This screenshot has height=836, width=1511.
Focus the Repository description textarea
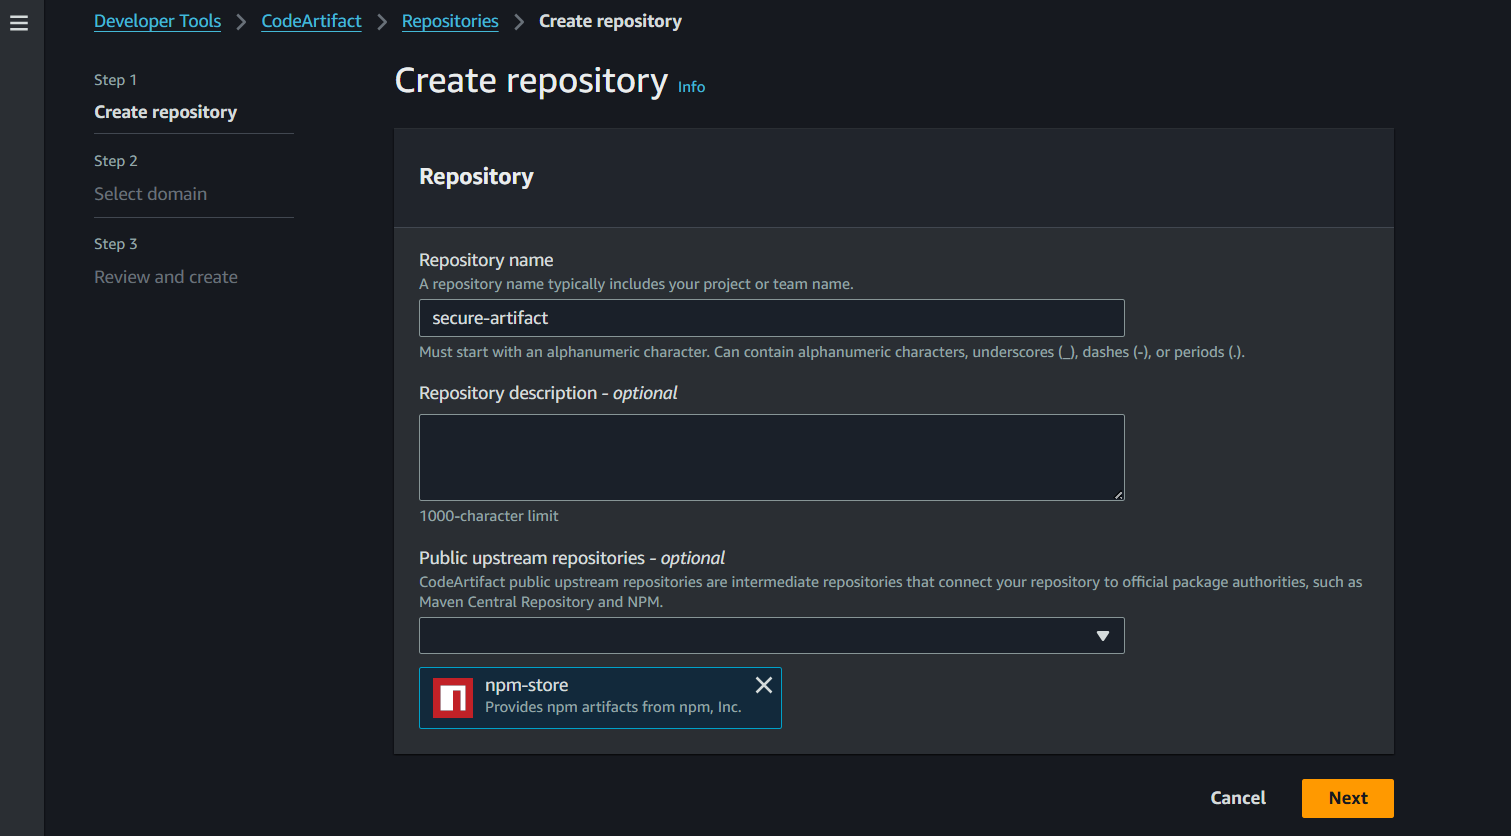pyautogui.click(x=771, y=457)
